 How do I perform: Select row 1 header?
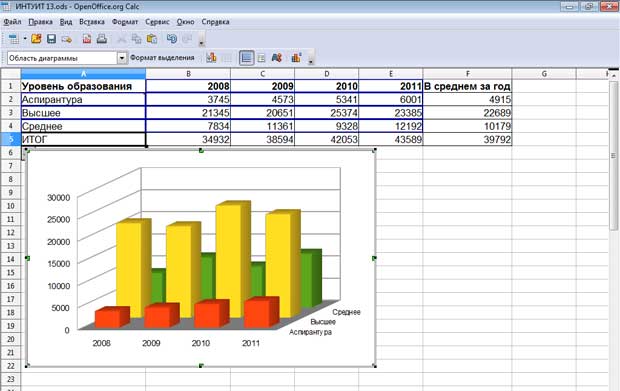click(x=10, y=86)
